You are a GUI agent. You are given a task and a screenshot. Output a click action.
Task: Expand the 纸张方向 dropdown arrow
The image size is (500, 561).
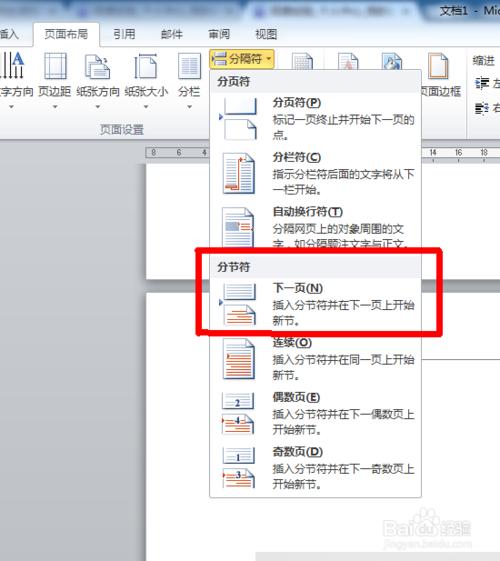[98, 107]
